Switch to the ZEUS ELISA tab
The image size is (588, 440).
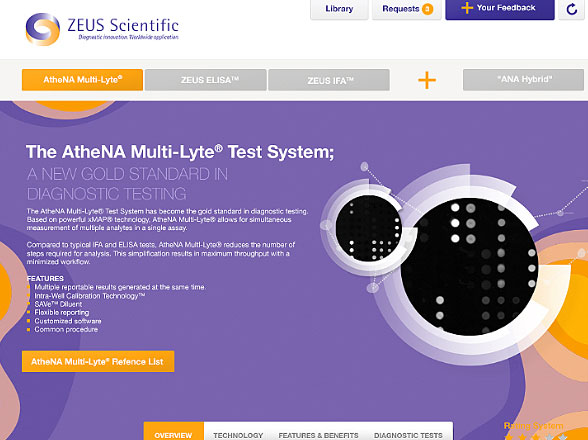(206, 80)
